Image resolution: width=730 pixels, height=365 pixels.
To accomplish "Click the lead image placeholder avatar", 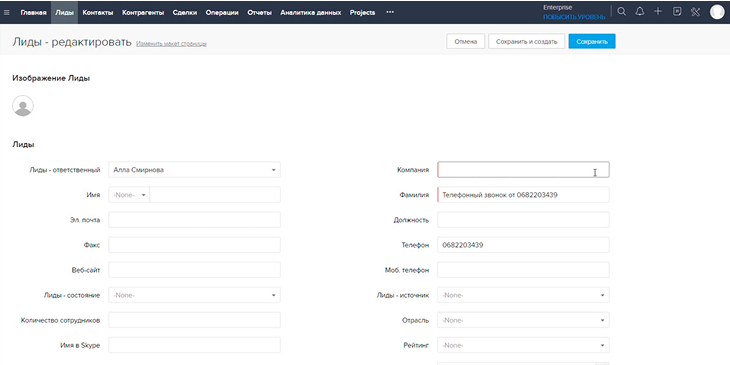I will point(23,106).
